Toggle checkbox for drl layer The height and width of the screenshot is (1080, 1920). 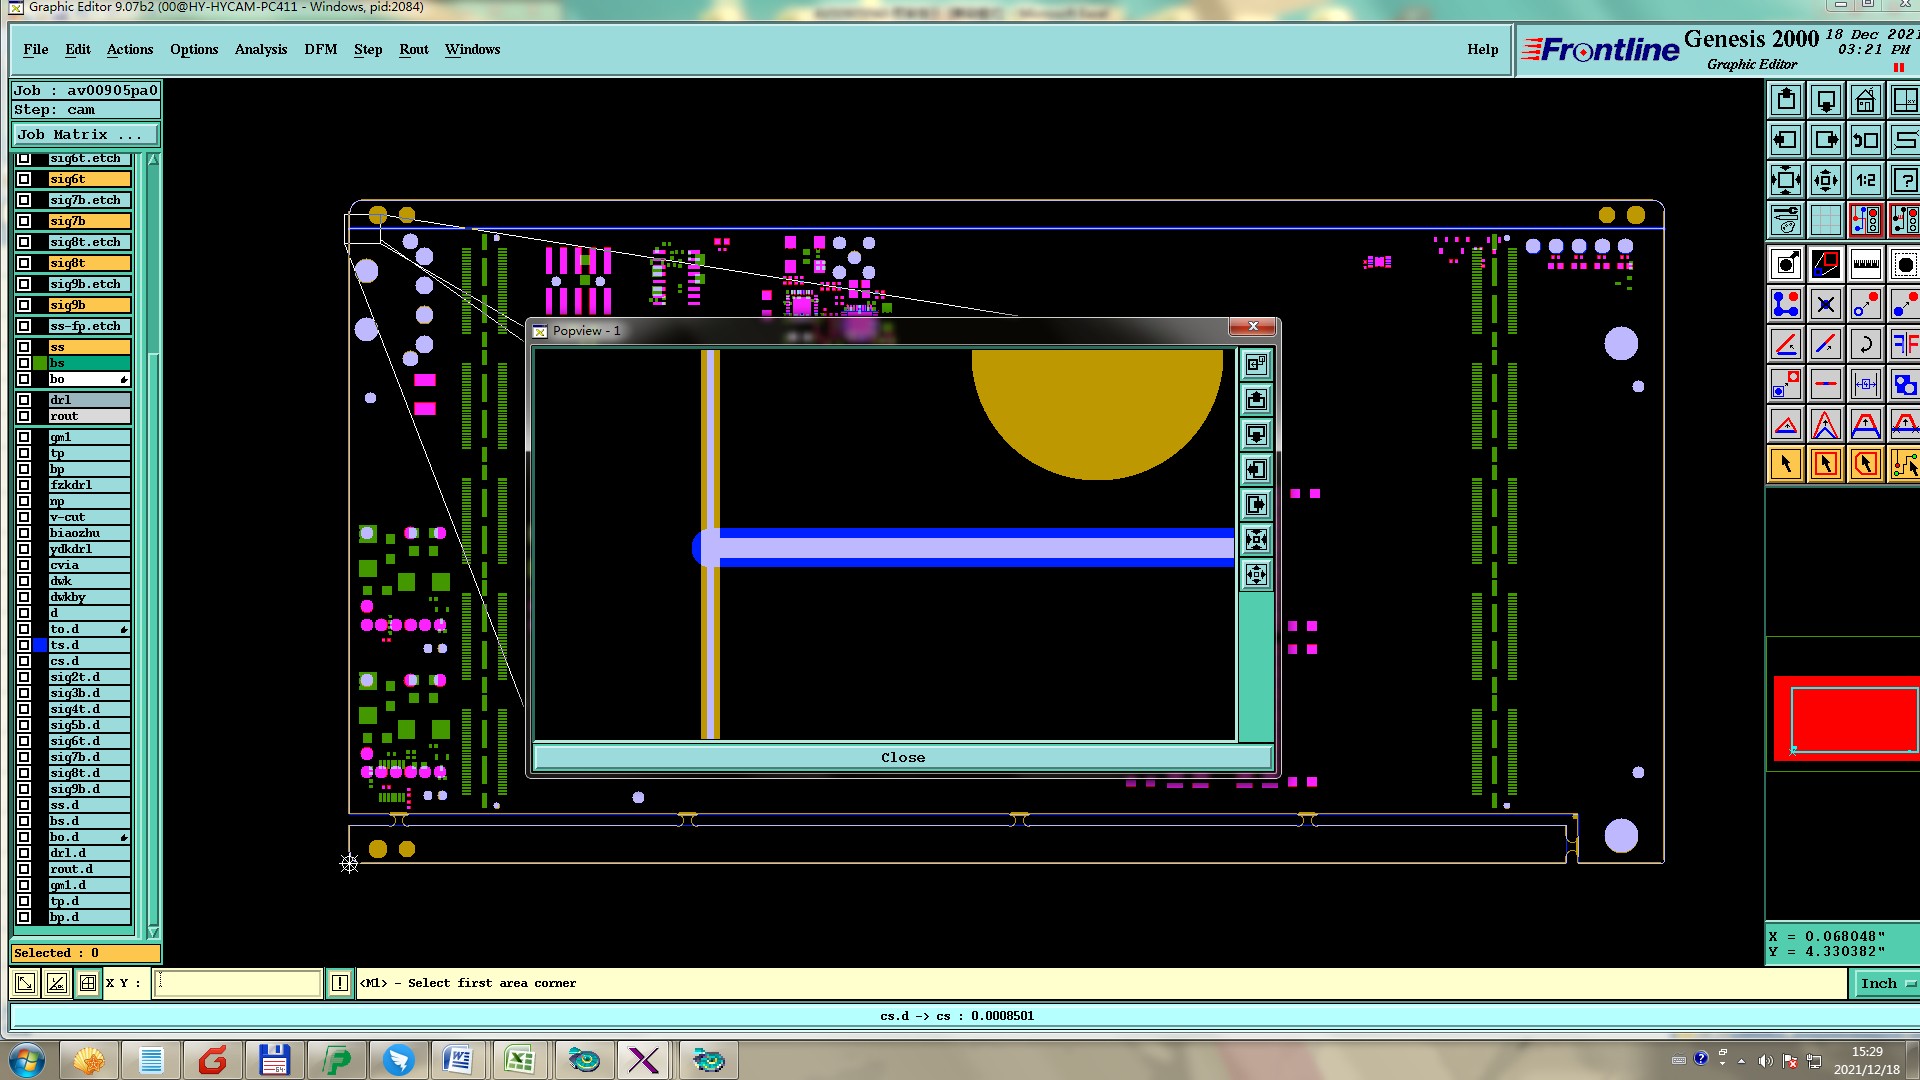coord(25,400)
